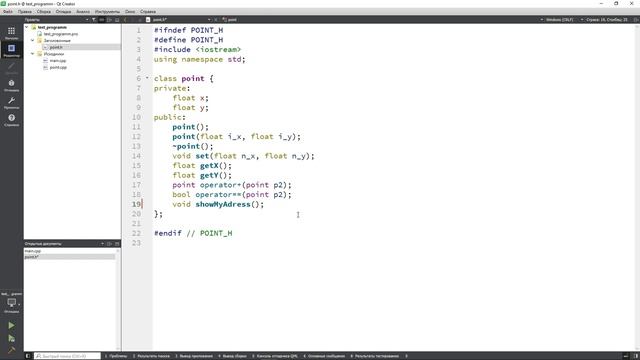This screenshot has height=360, width=640.
Task: Open the Welcome mode (Начало)
Action: [x=11, y=33]
